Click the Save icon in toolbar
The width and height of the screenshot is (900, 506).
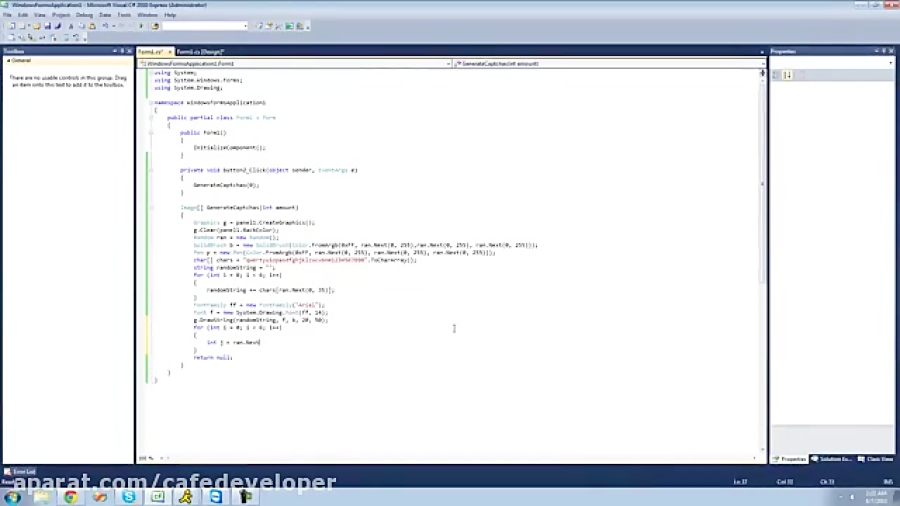click(48, 26)
